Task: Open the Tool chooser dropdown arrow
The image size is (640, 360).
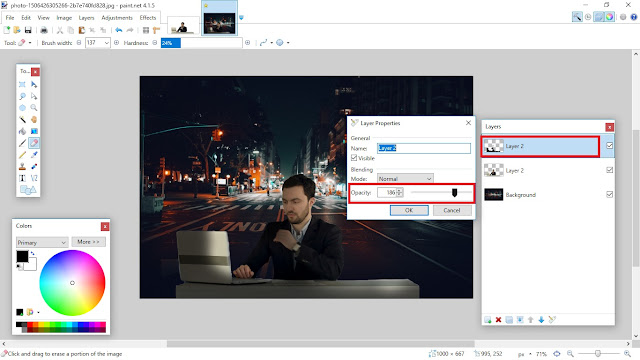Action: (30, 43)
